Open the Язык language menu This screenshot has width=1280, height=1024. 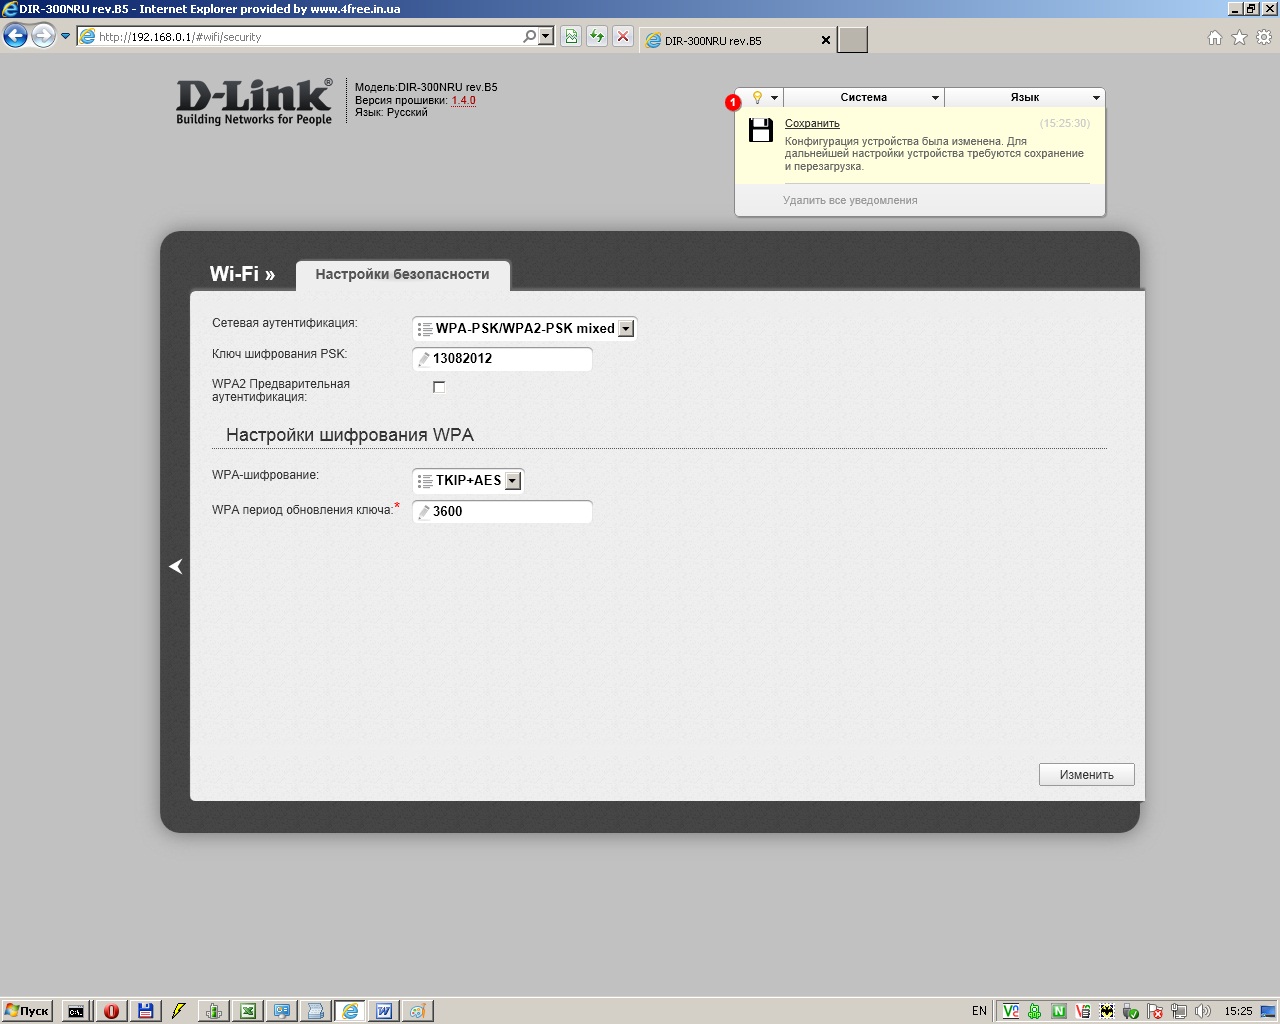[x=1025, y=97]
